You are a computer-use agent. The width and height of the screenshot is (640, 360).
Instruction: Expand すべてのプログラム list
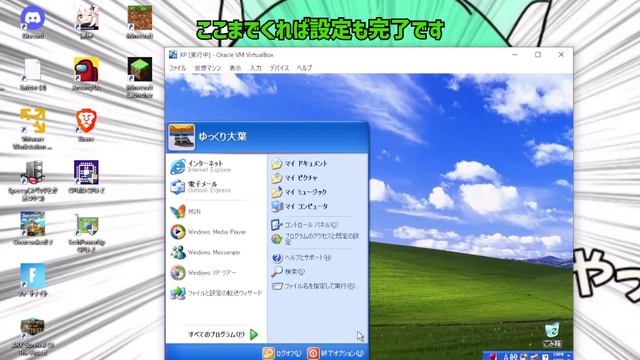tap(223, 334)
